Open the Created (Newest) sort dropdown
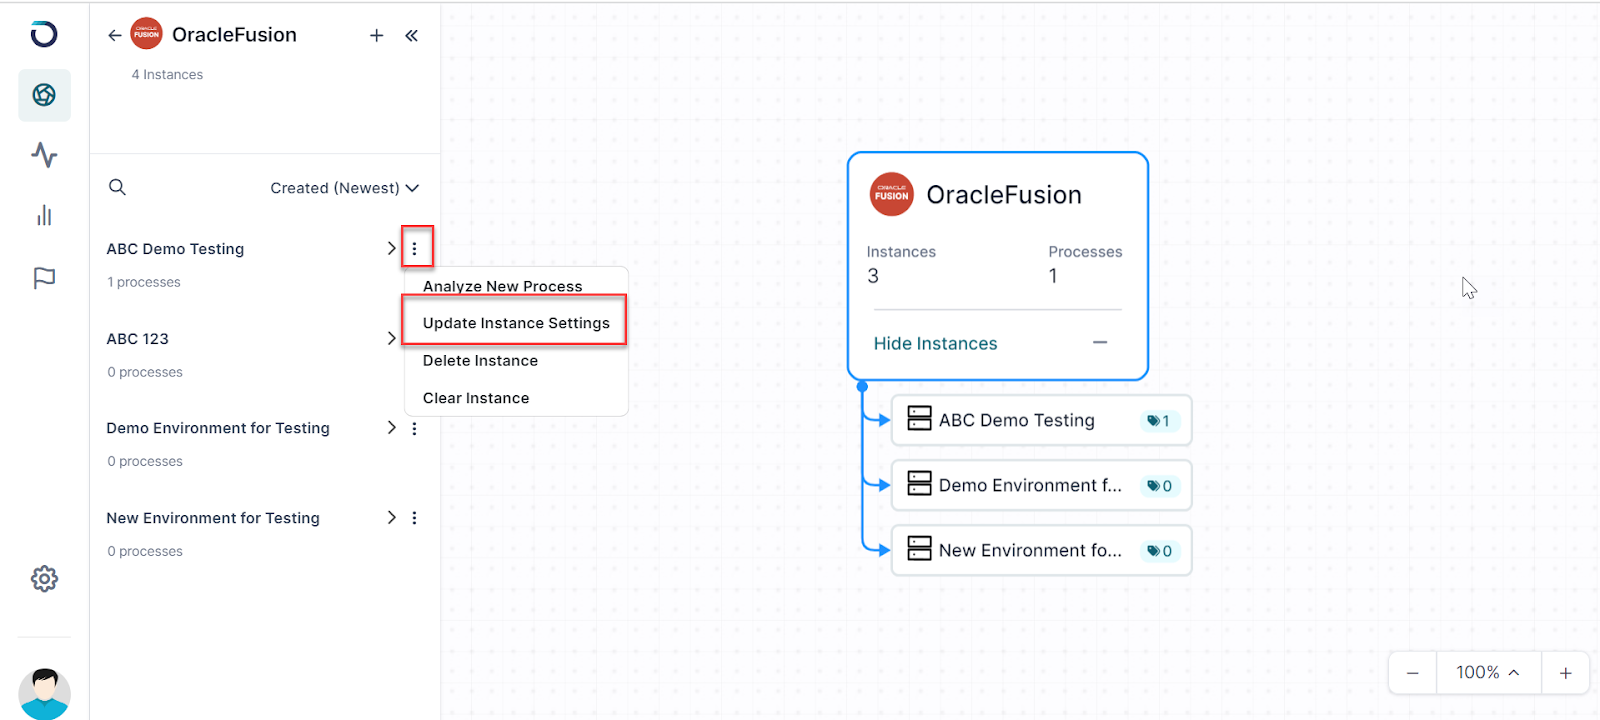 point(344,188)
